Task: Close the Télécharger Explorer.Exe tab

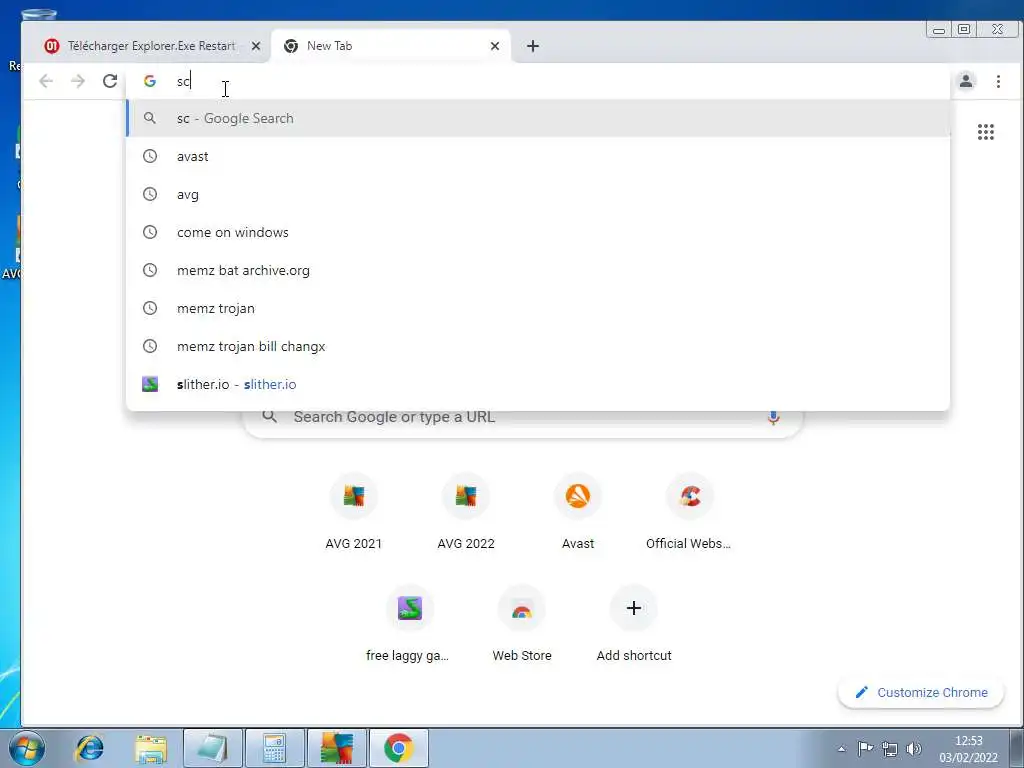Action: click(256, 46)
